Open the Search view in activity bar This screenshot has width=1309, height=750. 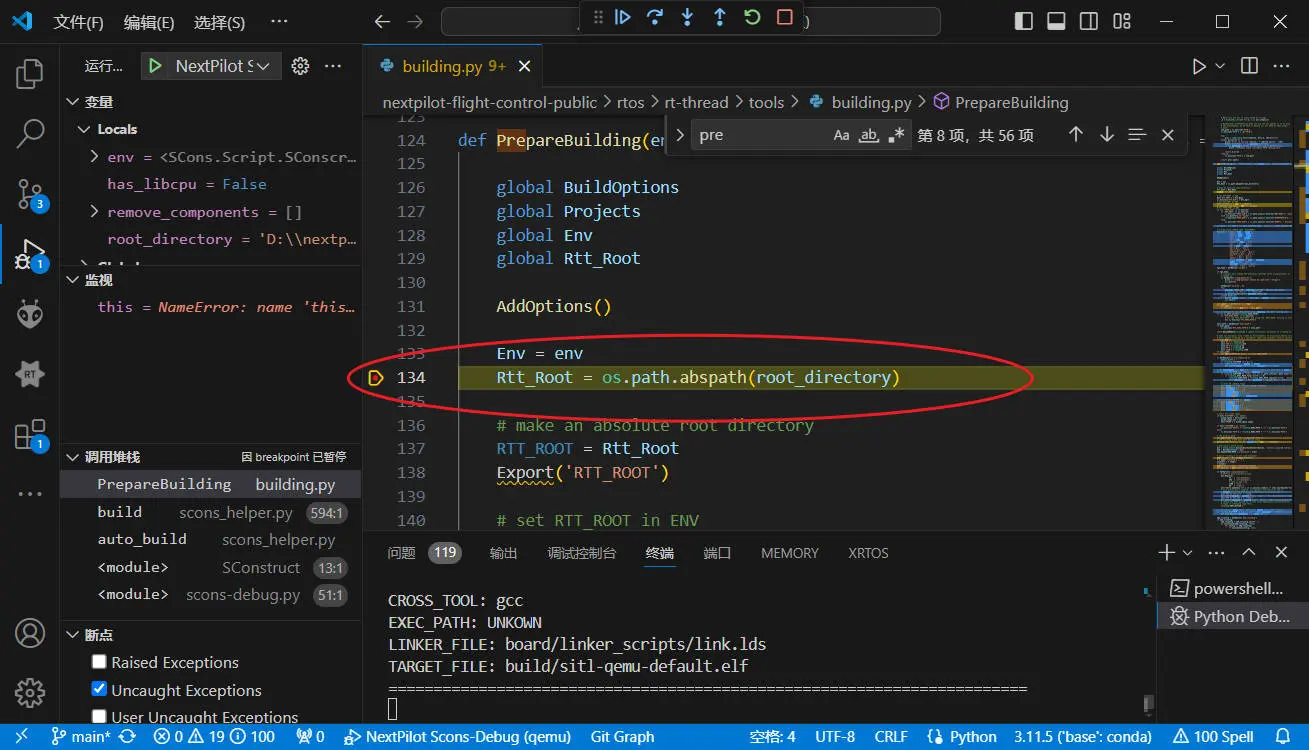pos(30,132)
